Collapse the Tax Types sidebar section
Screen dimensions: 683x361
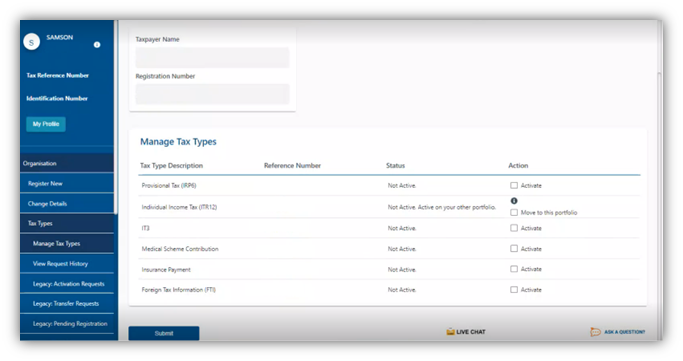pos(67,223)
